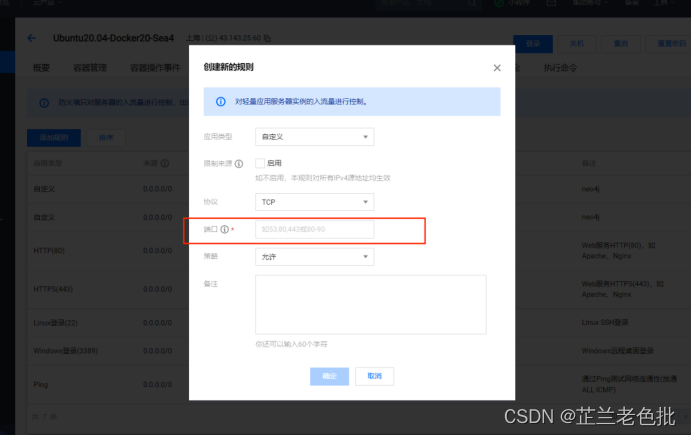Click the 添加规则 add rule button
Viewport: 692px width, 436px height.
tap(54, 138)
